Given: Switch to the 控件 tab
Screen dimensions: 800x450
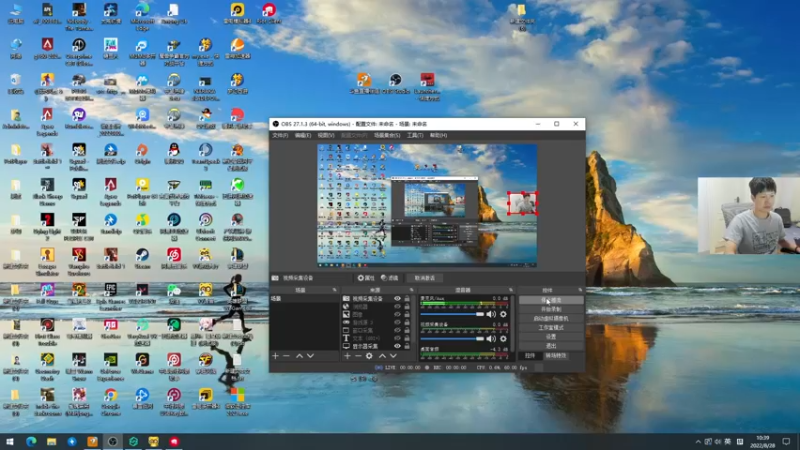Looking at the screenshot, I should pyautogui.click(x=530, y=356).
